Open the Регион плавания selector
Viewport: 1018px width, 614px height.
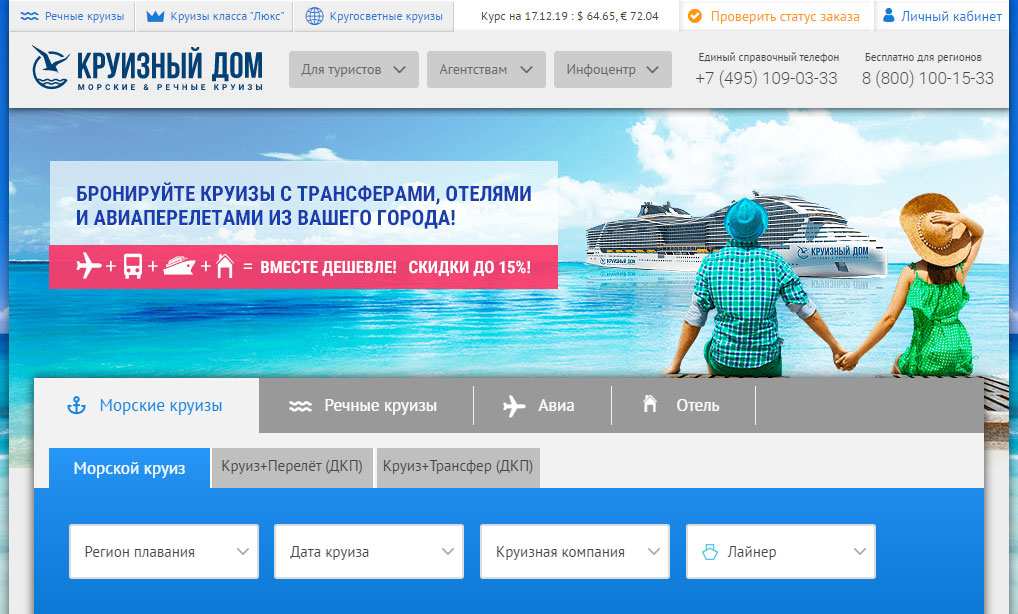[164, 551]
